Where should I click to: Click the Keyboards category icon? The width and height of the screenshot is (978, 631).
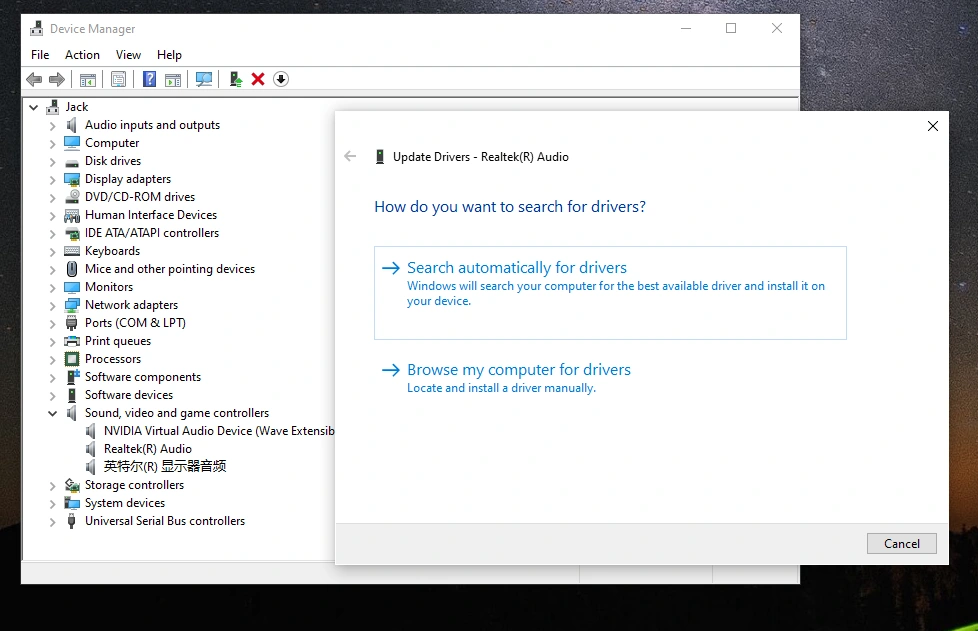coord(72,251)
